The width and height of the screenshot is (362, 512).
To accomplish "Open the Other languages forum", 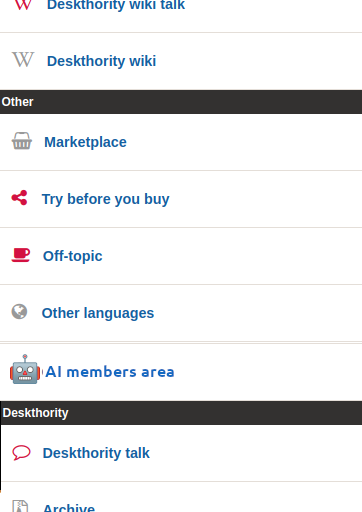I will coord(98,313).
